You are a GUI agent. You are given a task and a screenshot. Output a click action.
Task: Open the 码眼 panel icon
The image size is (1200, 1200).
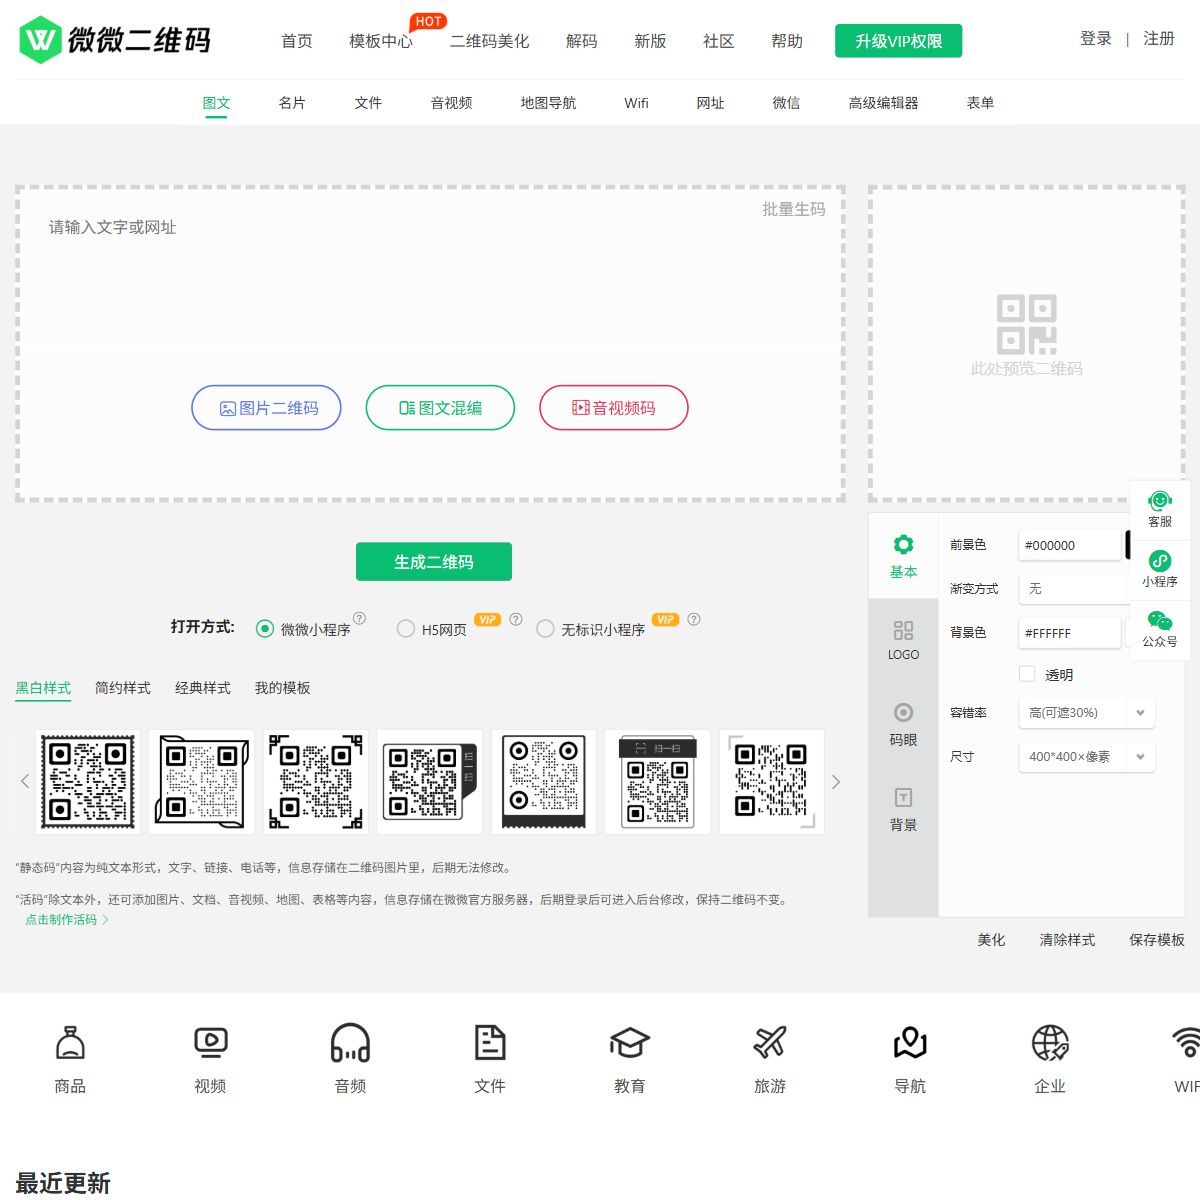click(x=903, y=713)
